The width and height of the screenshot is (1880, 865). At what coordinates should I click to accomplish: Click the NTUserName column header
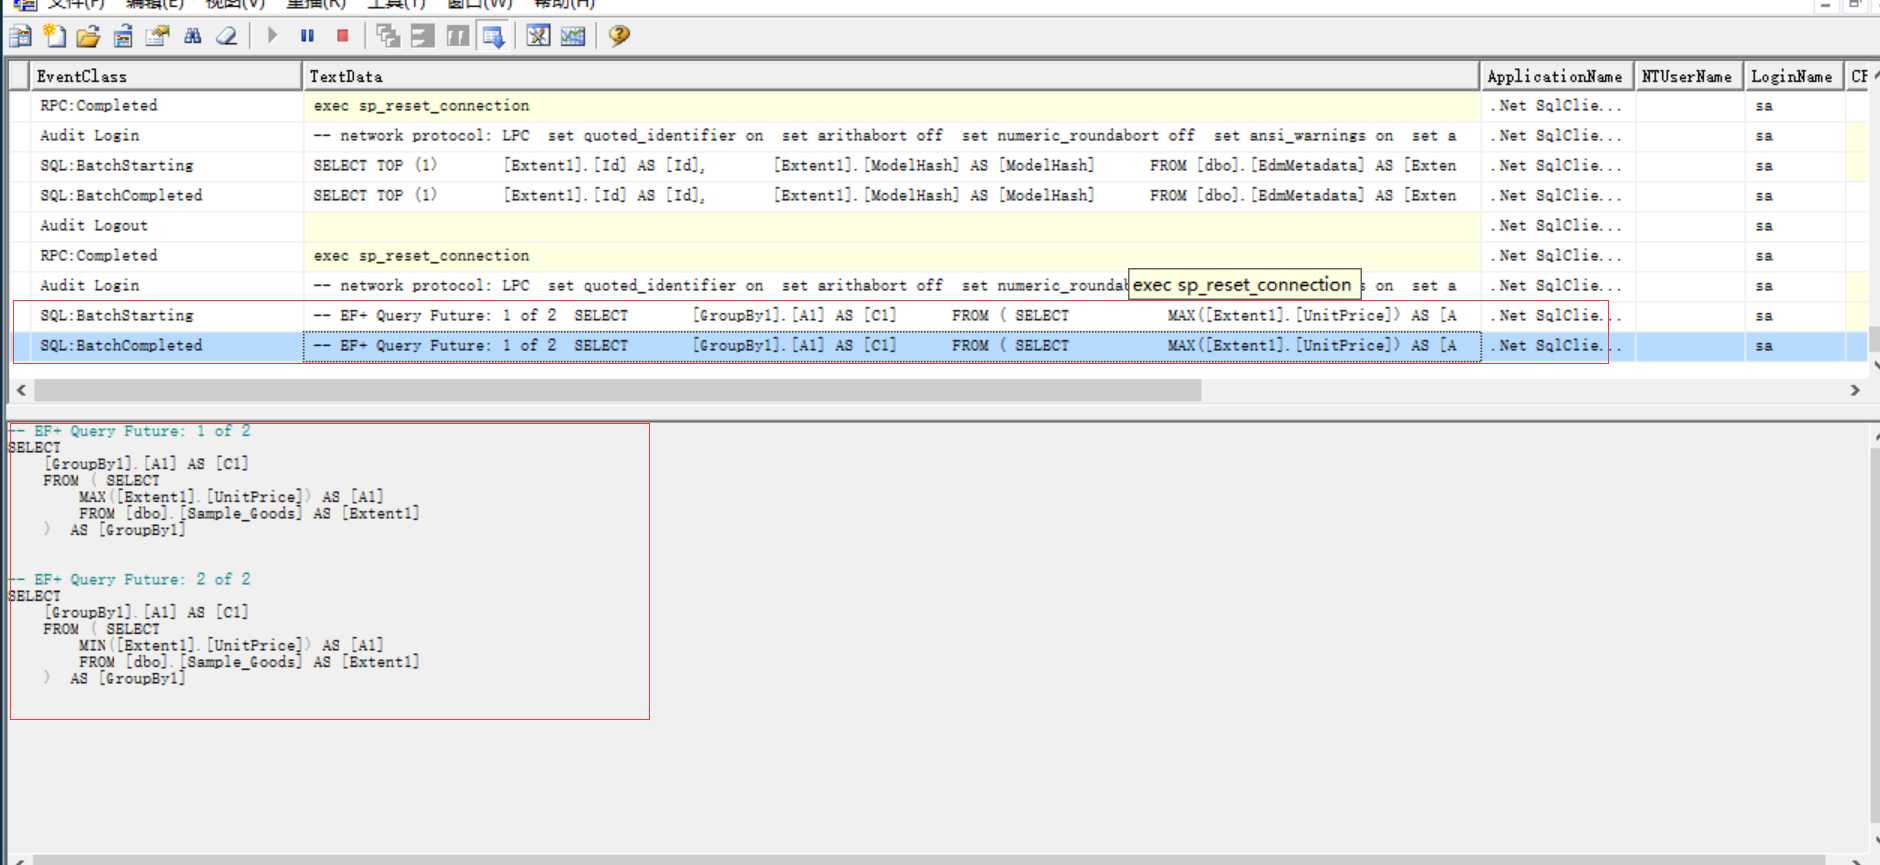coord(1688,76)
